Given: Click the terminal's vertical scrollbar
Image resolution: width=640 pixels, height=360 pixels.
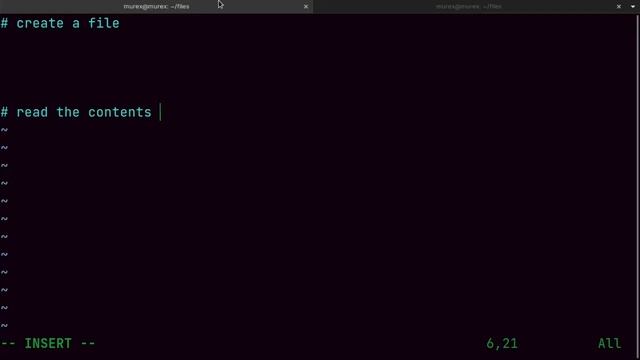Looking at the screenshot, I should click(638, 186).
